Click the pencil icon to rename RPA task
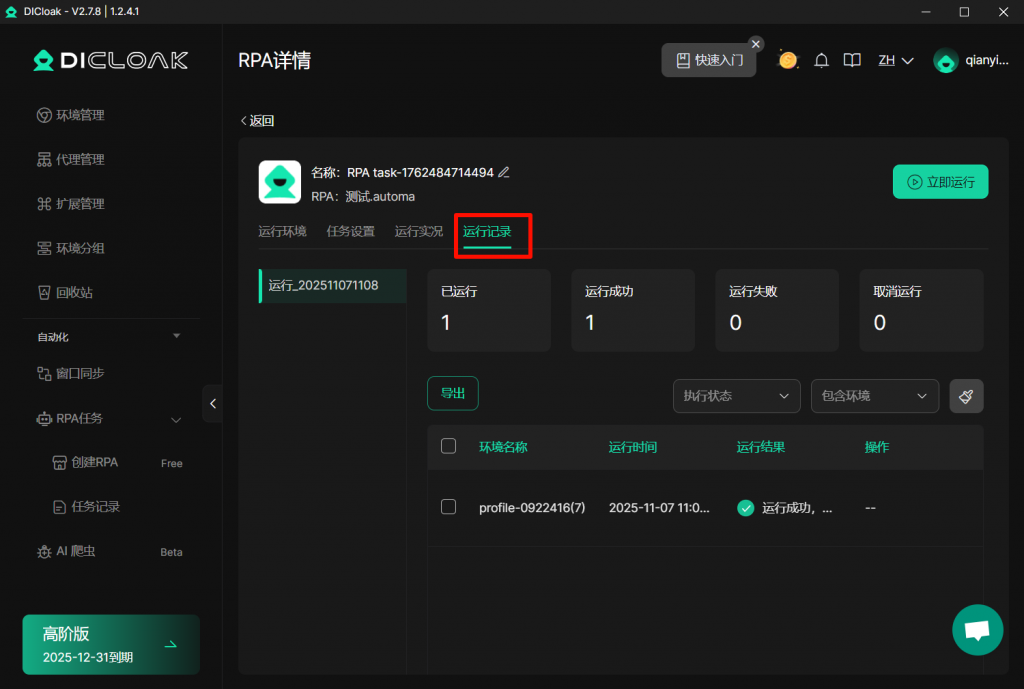The image size is (1024, 689). click(x=504, y=172)
